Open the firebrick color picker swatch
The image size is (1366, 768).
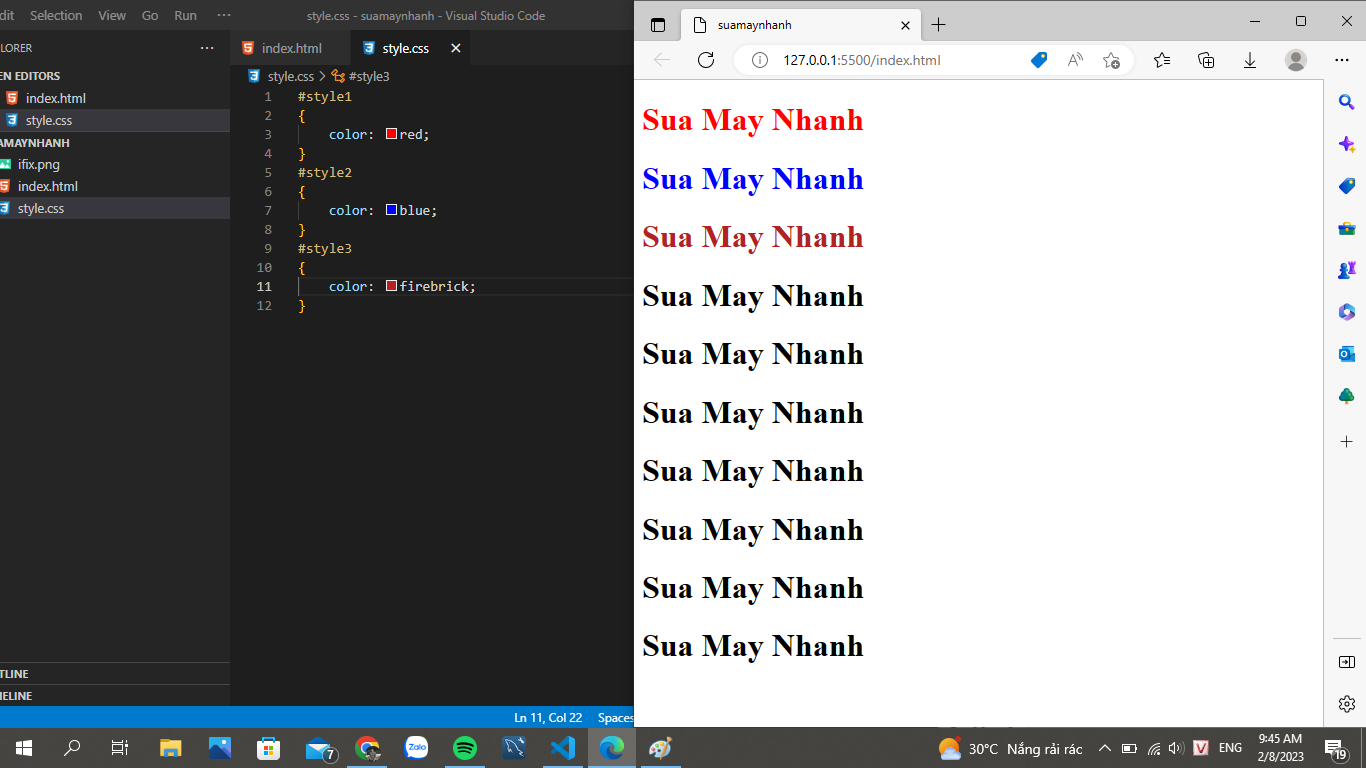point(392,286)
